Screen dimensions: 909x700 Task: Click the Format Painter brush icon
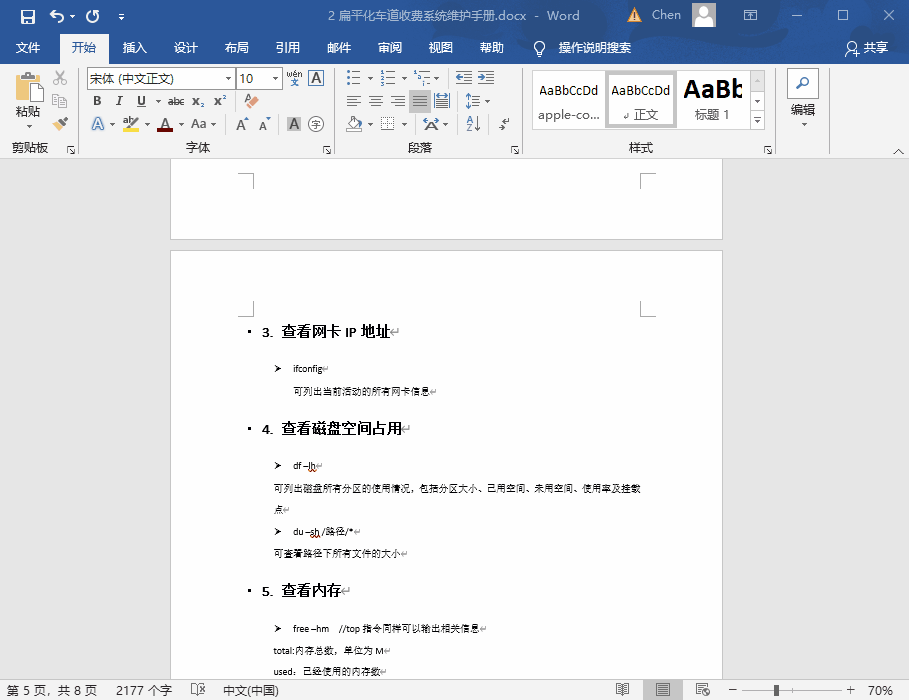[60, 124]
